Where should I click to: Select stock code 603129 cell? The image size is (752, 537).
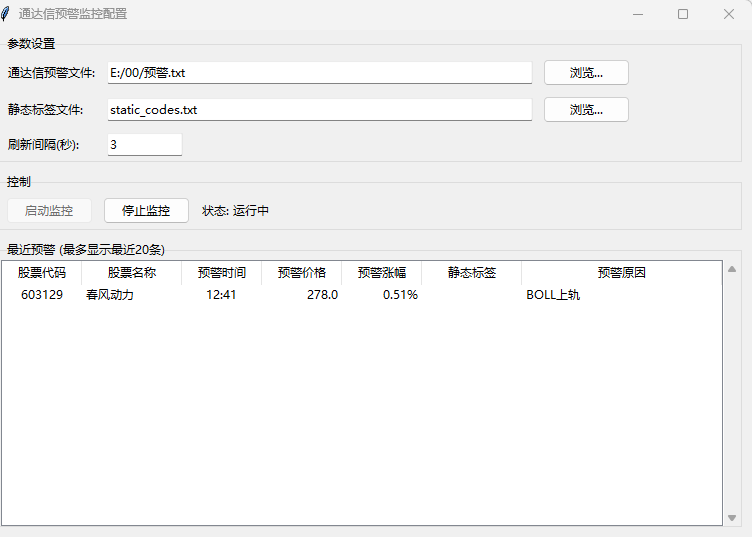tap(42, 294)
